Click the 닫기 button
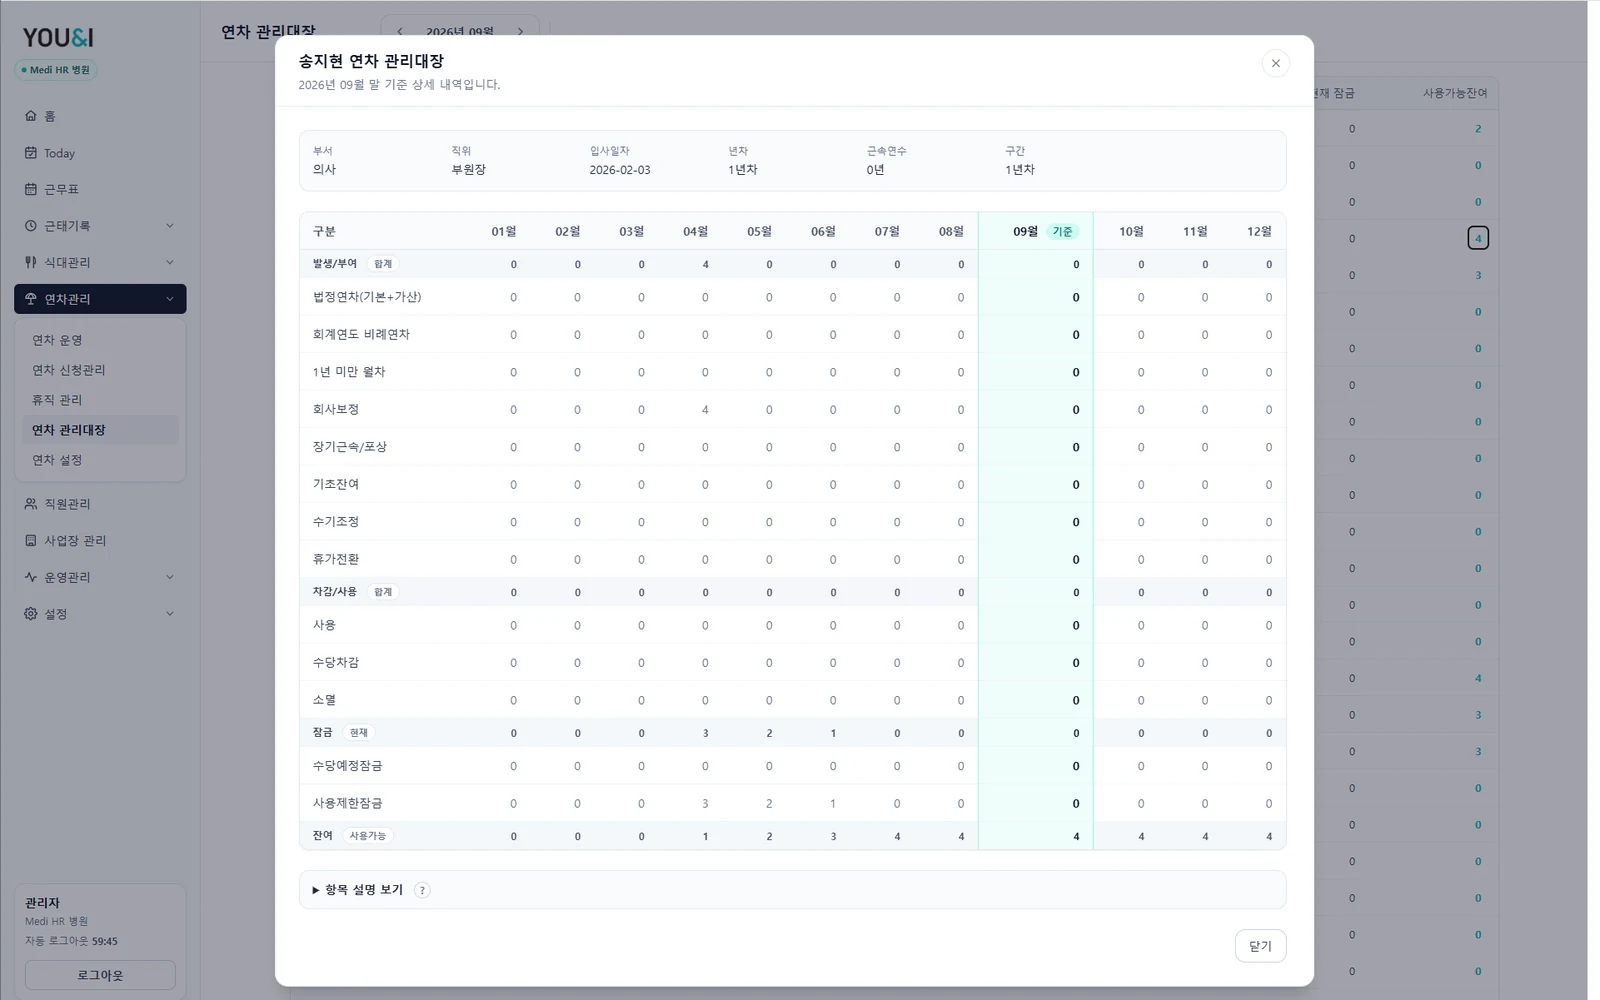This screenshot has width=1600, height=1000. pos(1260,946)
